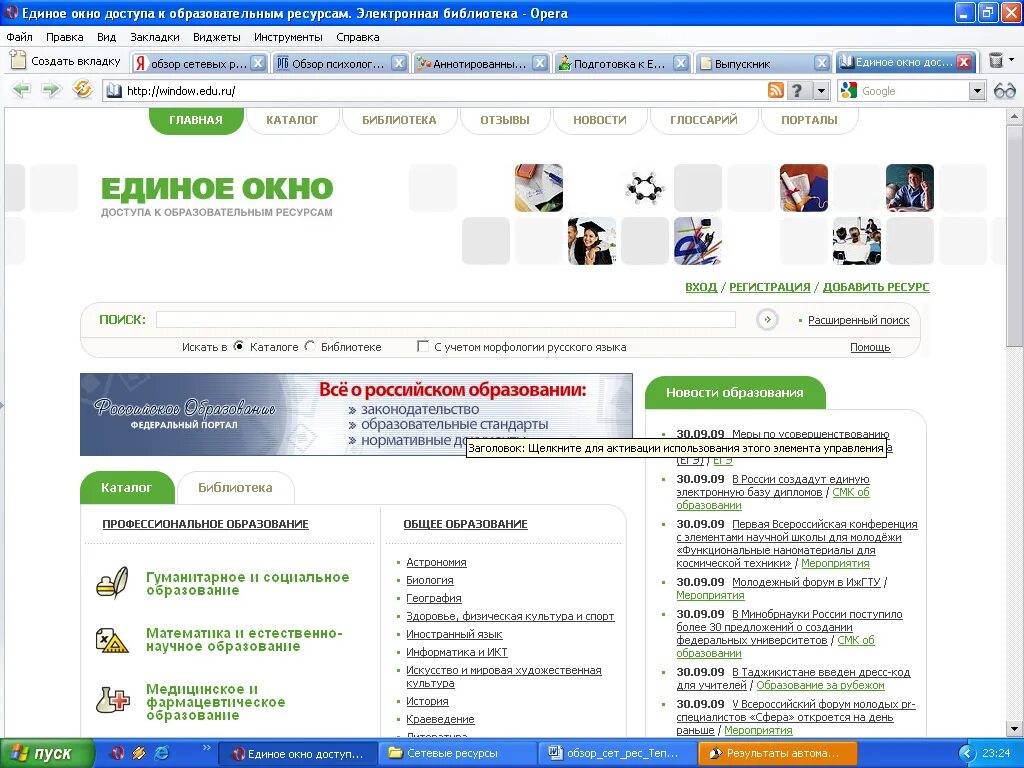Viewport: 1024px width, 768px height.
Task: Open the RSS feed icon in address bar
Action: click(775, 90)
